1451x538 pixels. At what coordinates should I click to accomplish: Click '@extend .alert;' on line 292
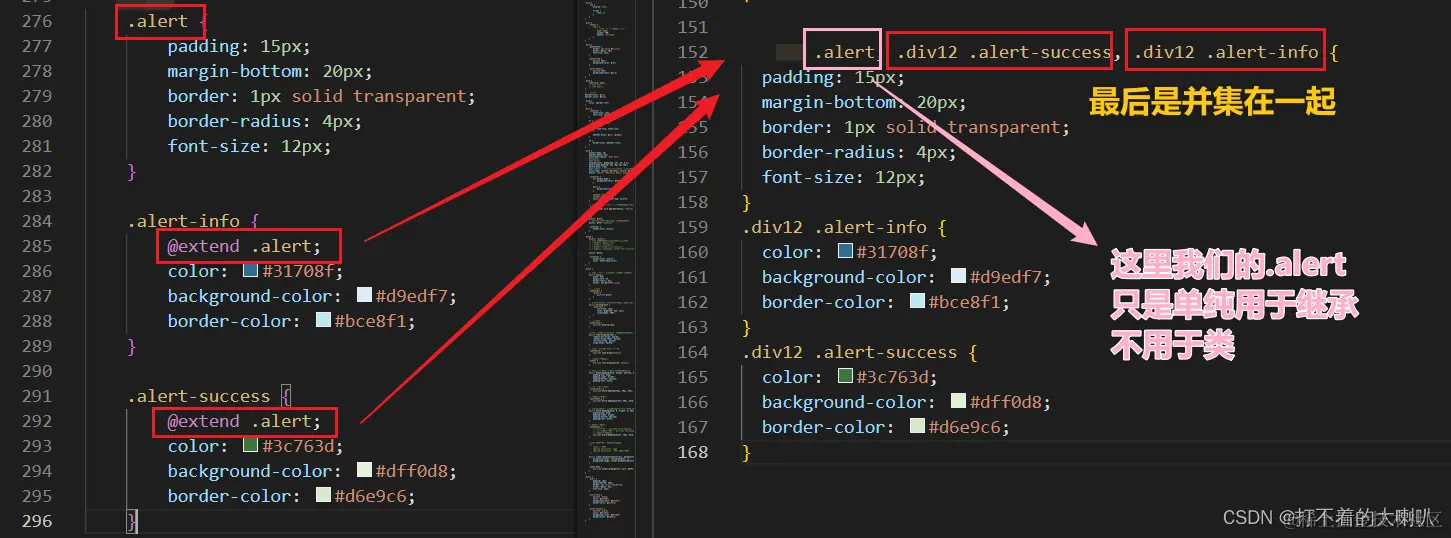[x=245, y=421]
